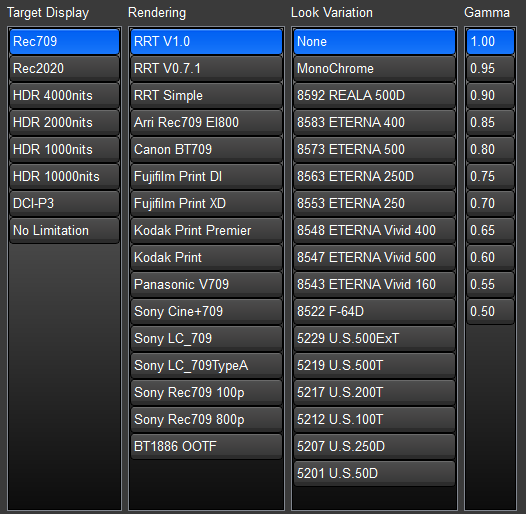Pick 8547 ETERNA Vivid 500 look
The height and width of the screenshot is (514, 526).
374,258
